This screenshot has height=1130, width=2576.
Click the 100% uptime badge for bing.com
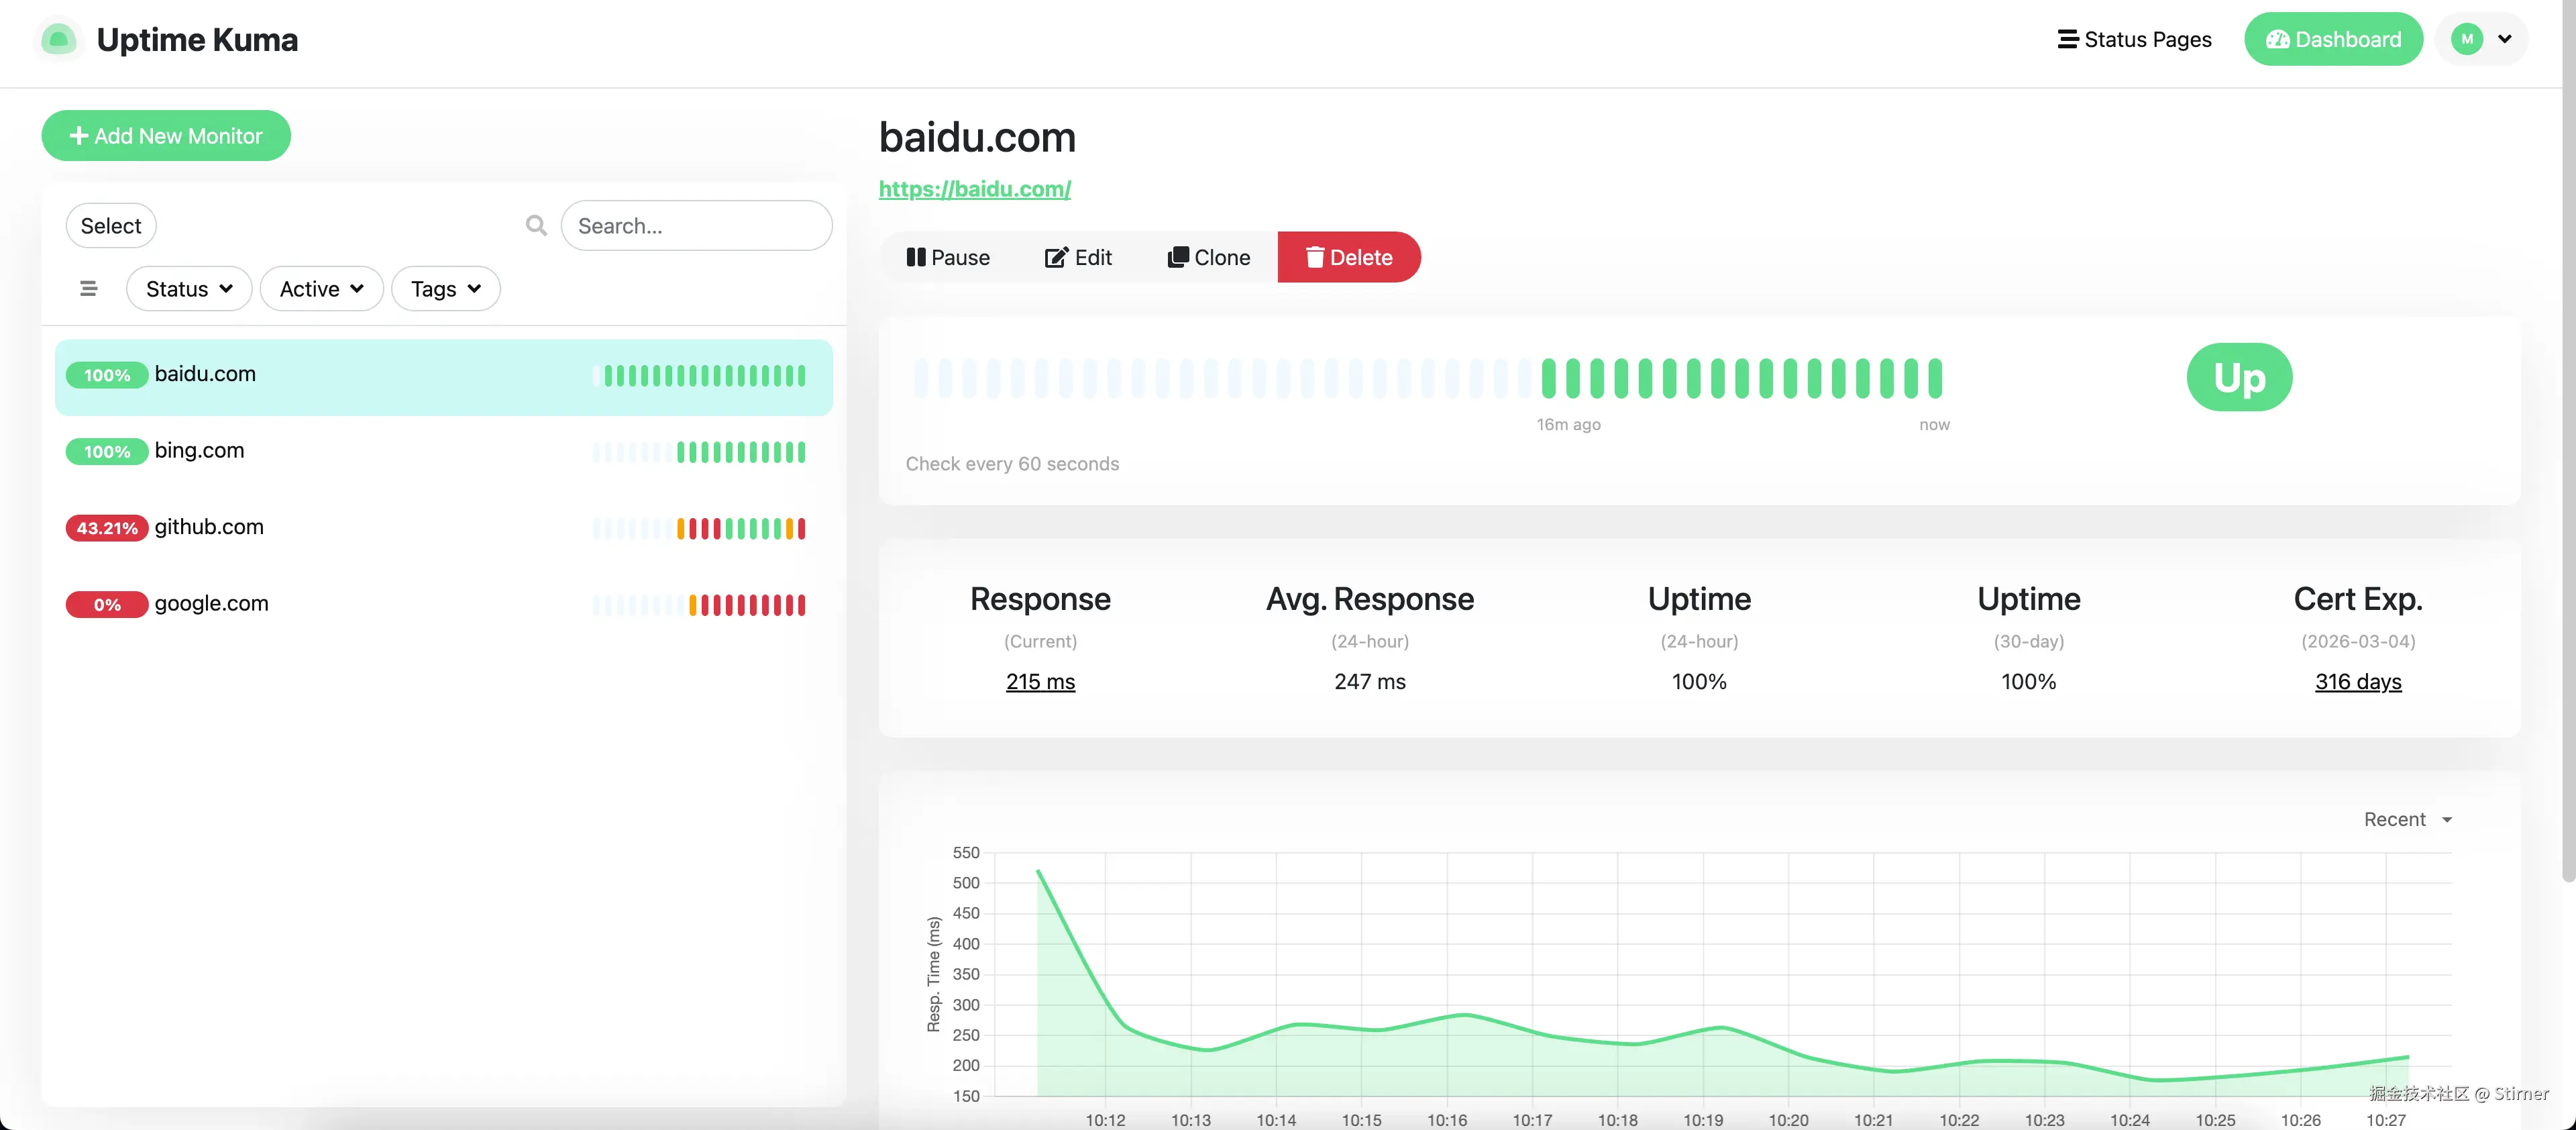click(107, 452)
